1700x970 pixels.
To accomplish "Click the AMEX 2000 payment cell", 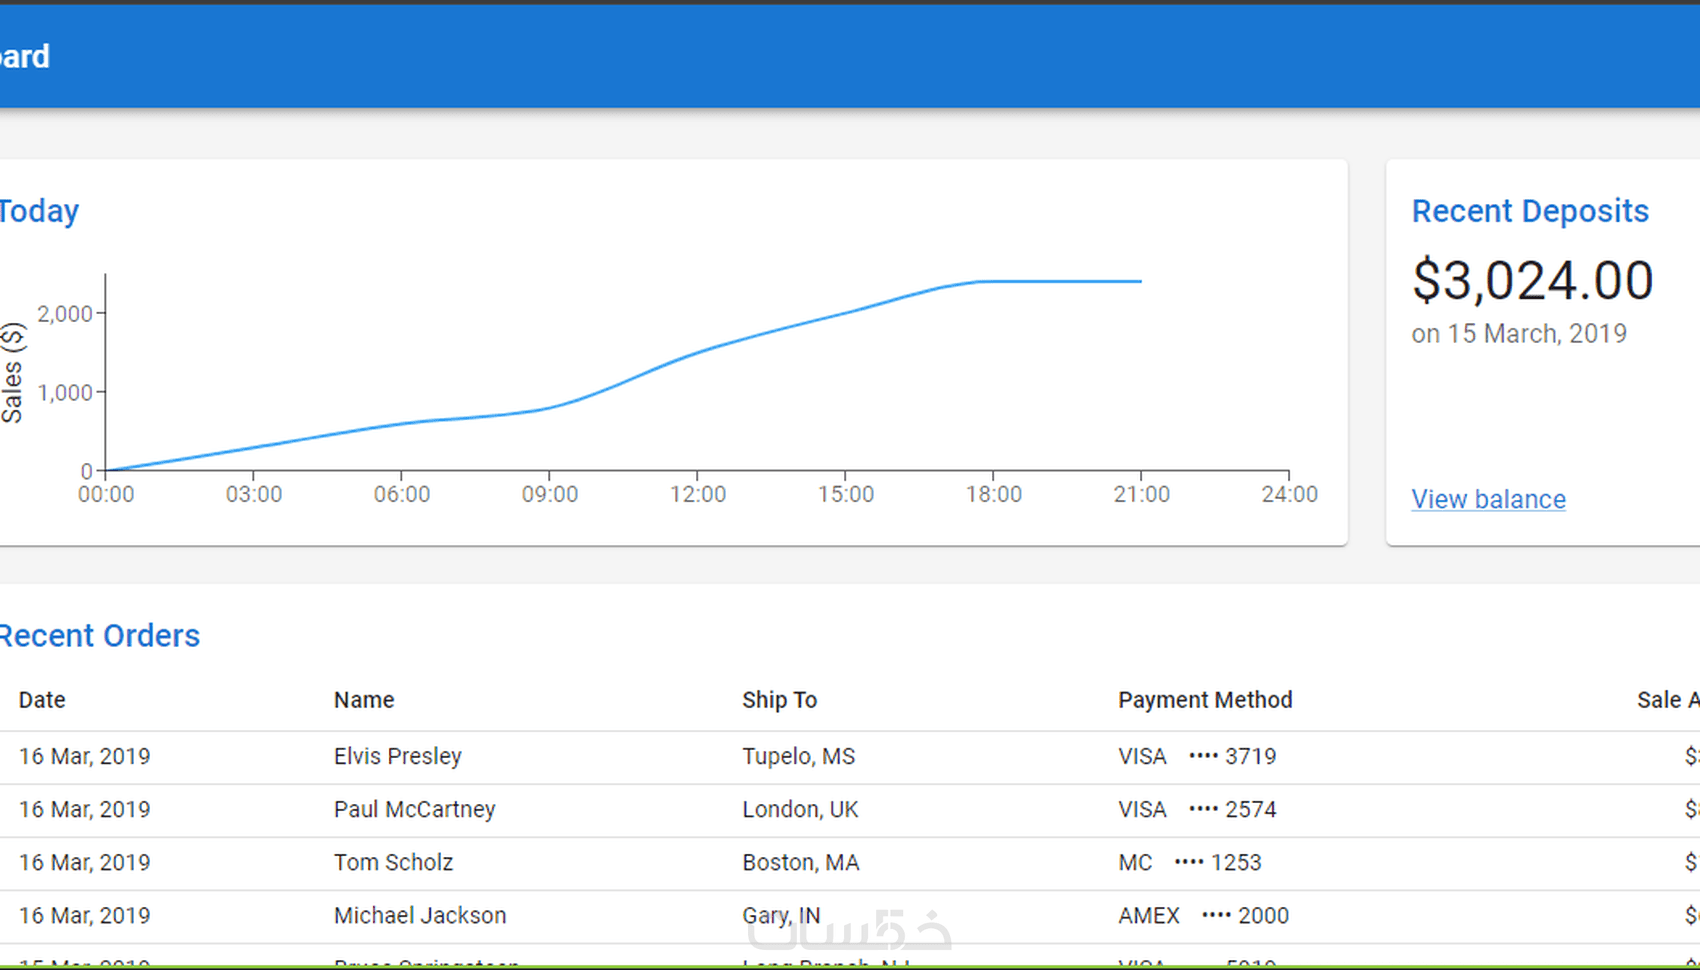I will click(x=1203, y=915).
